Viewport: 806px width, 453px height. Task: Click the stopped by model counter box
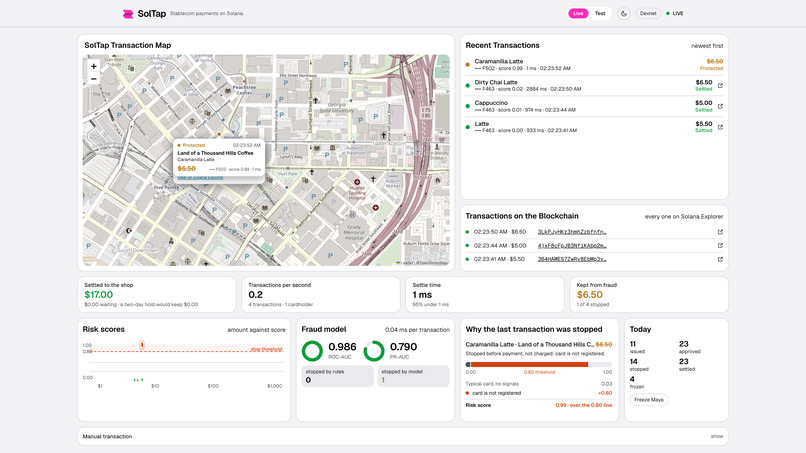413,376
